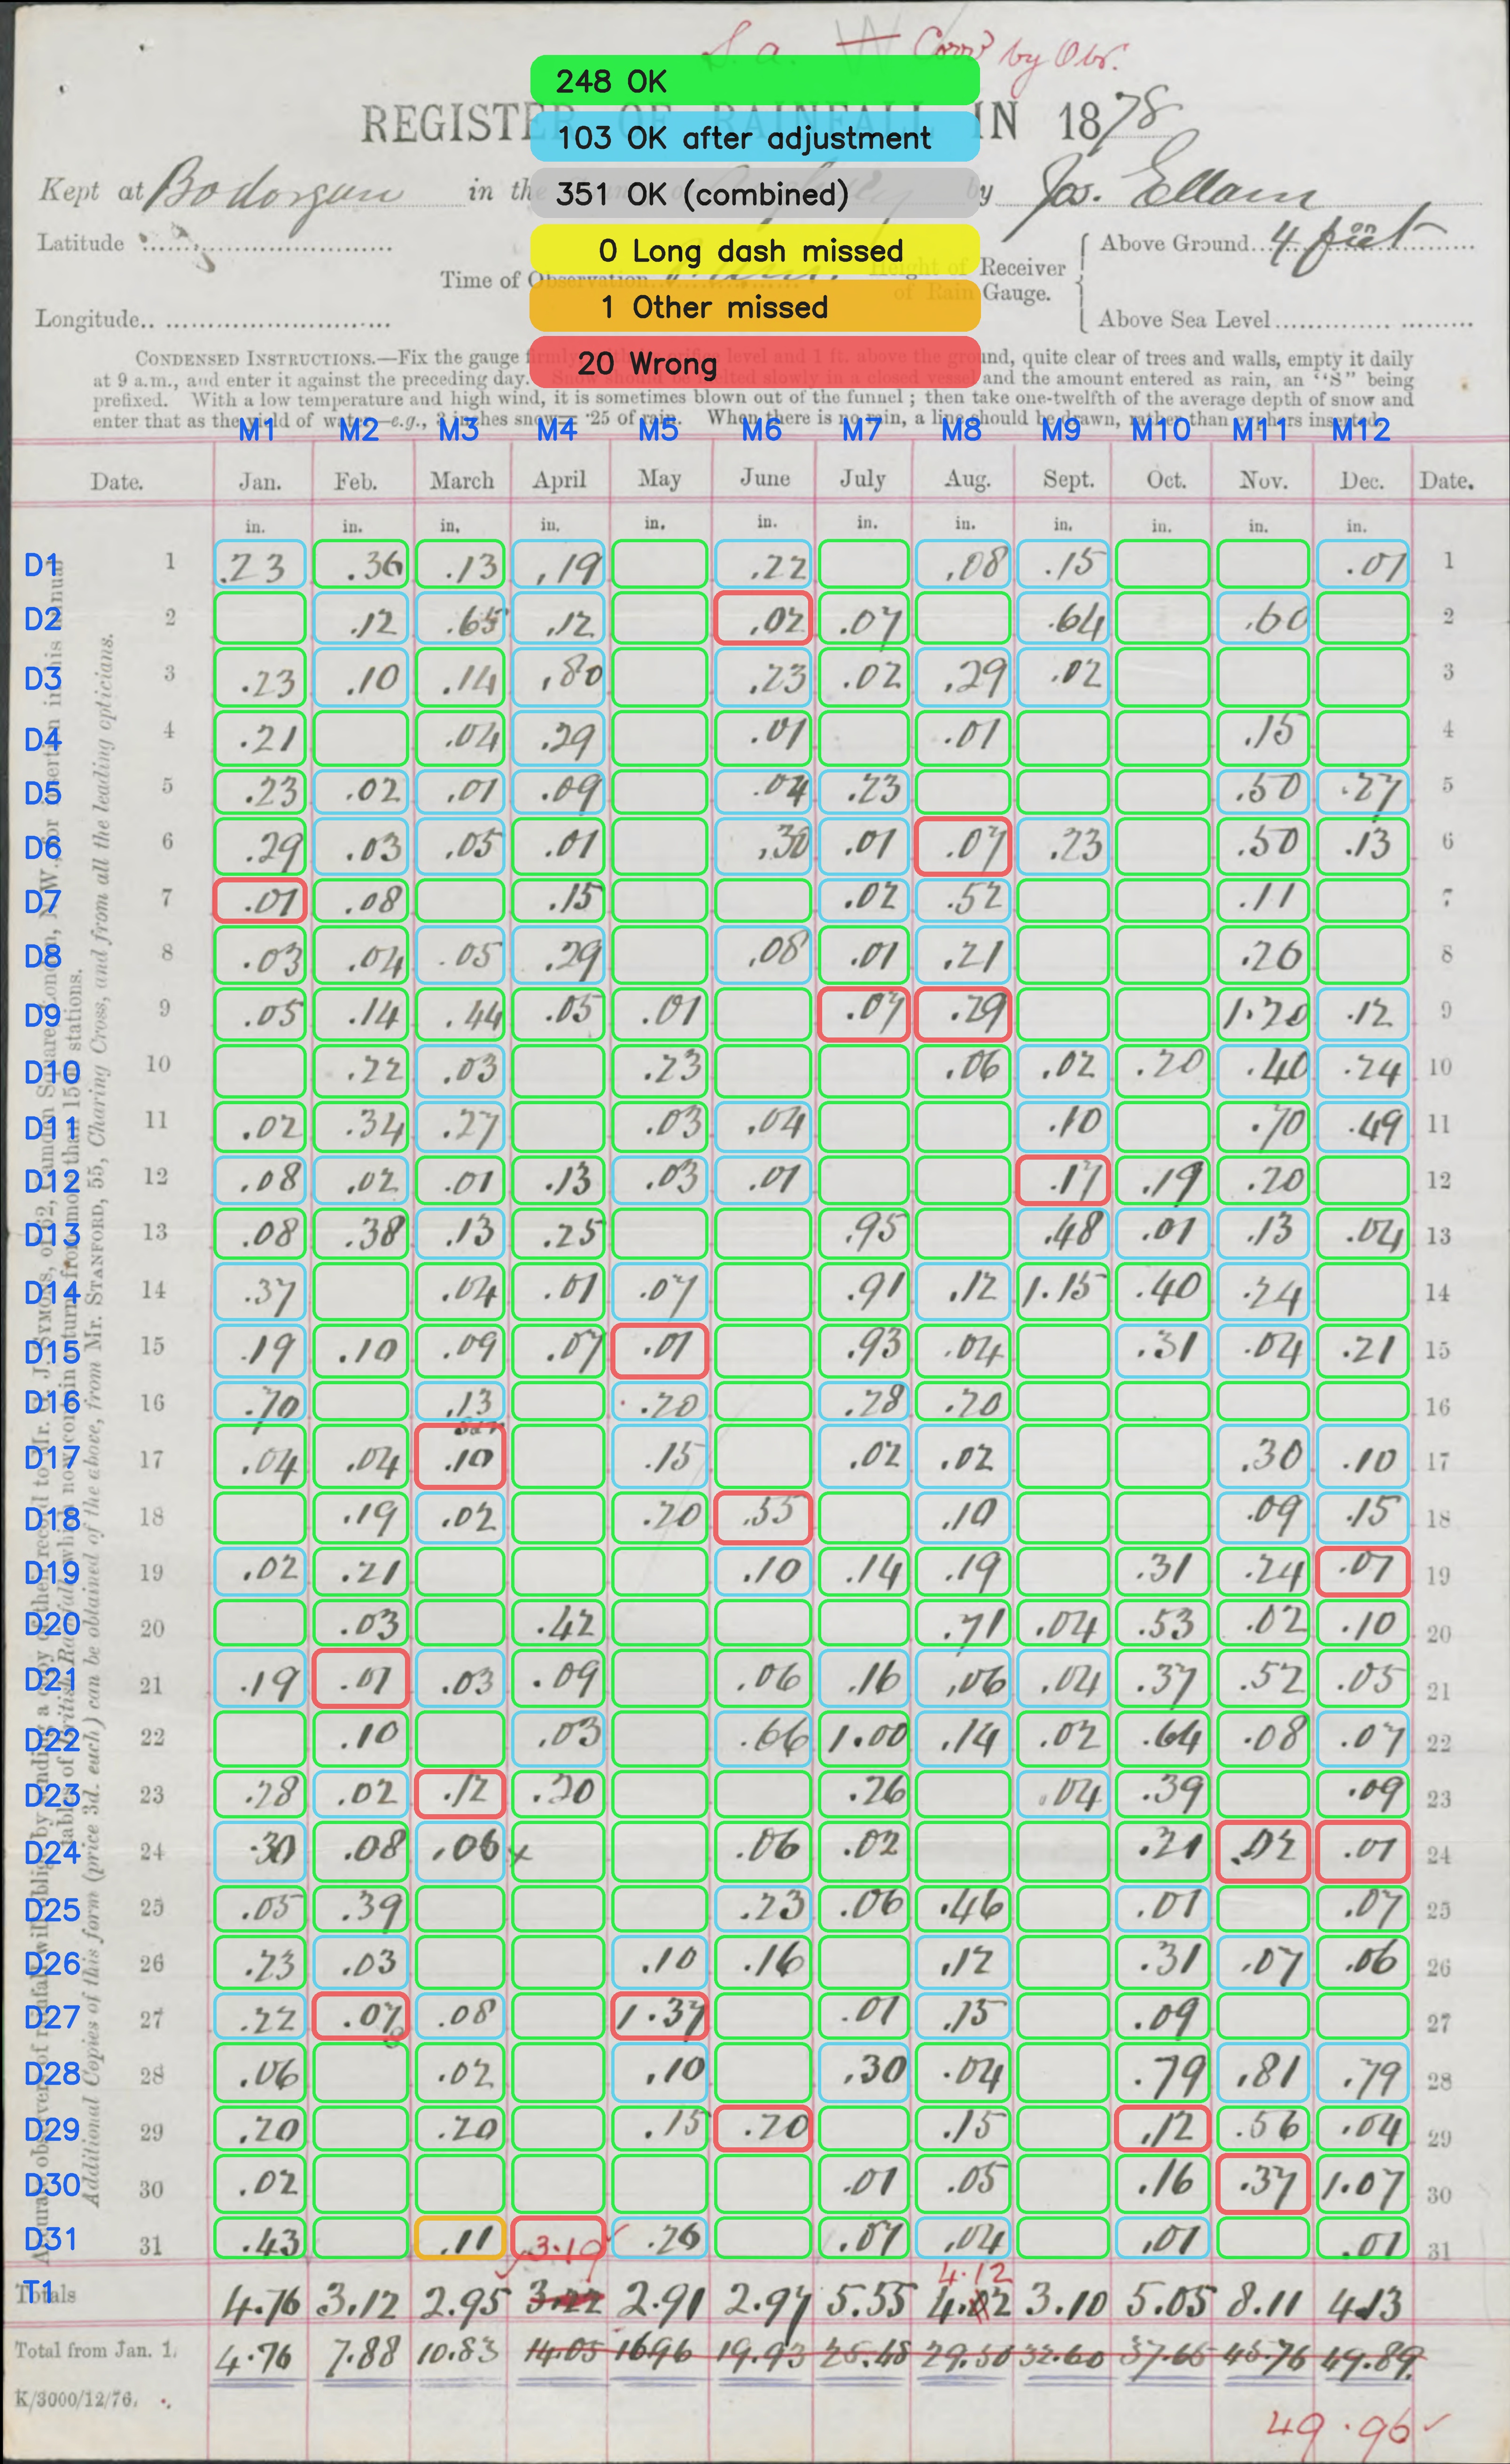Click the red-boxed March day 17 cell
This screenshot has width=1510, height=2464.
460,1457
